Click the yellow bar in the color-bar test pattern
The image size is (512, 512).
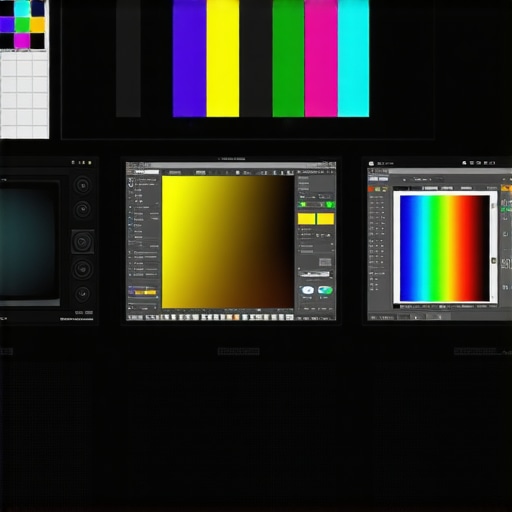pos(223,58)
